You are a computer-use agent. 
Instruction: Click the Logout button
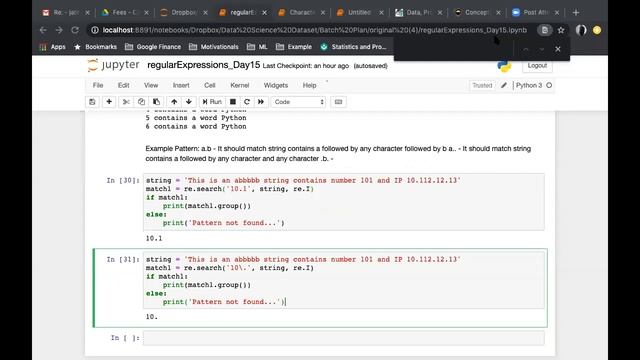[x=537, y=65]
